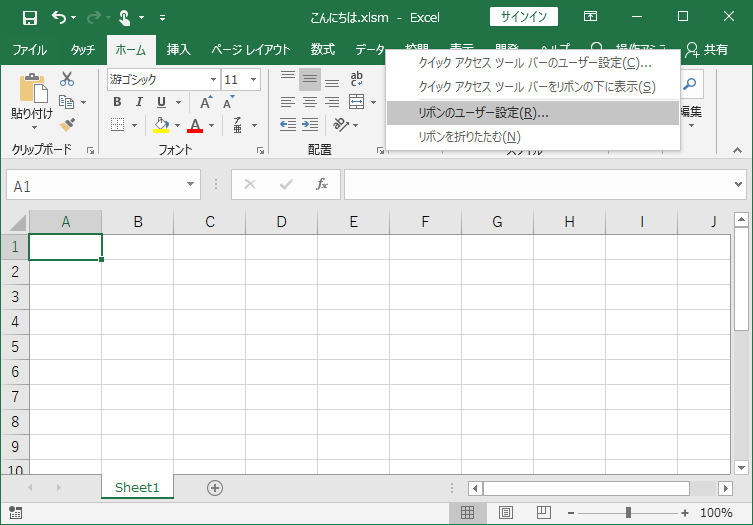The width and height of the screenshot is (753, 525).
Task: Collapse the ribbon with the arrow
Action: [x=737, y=150]
